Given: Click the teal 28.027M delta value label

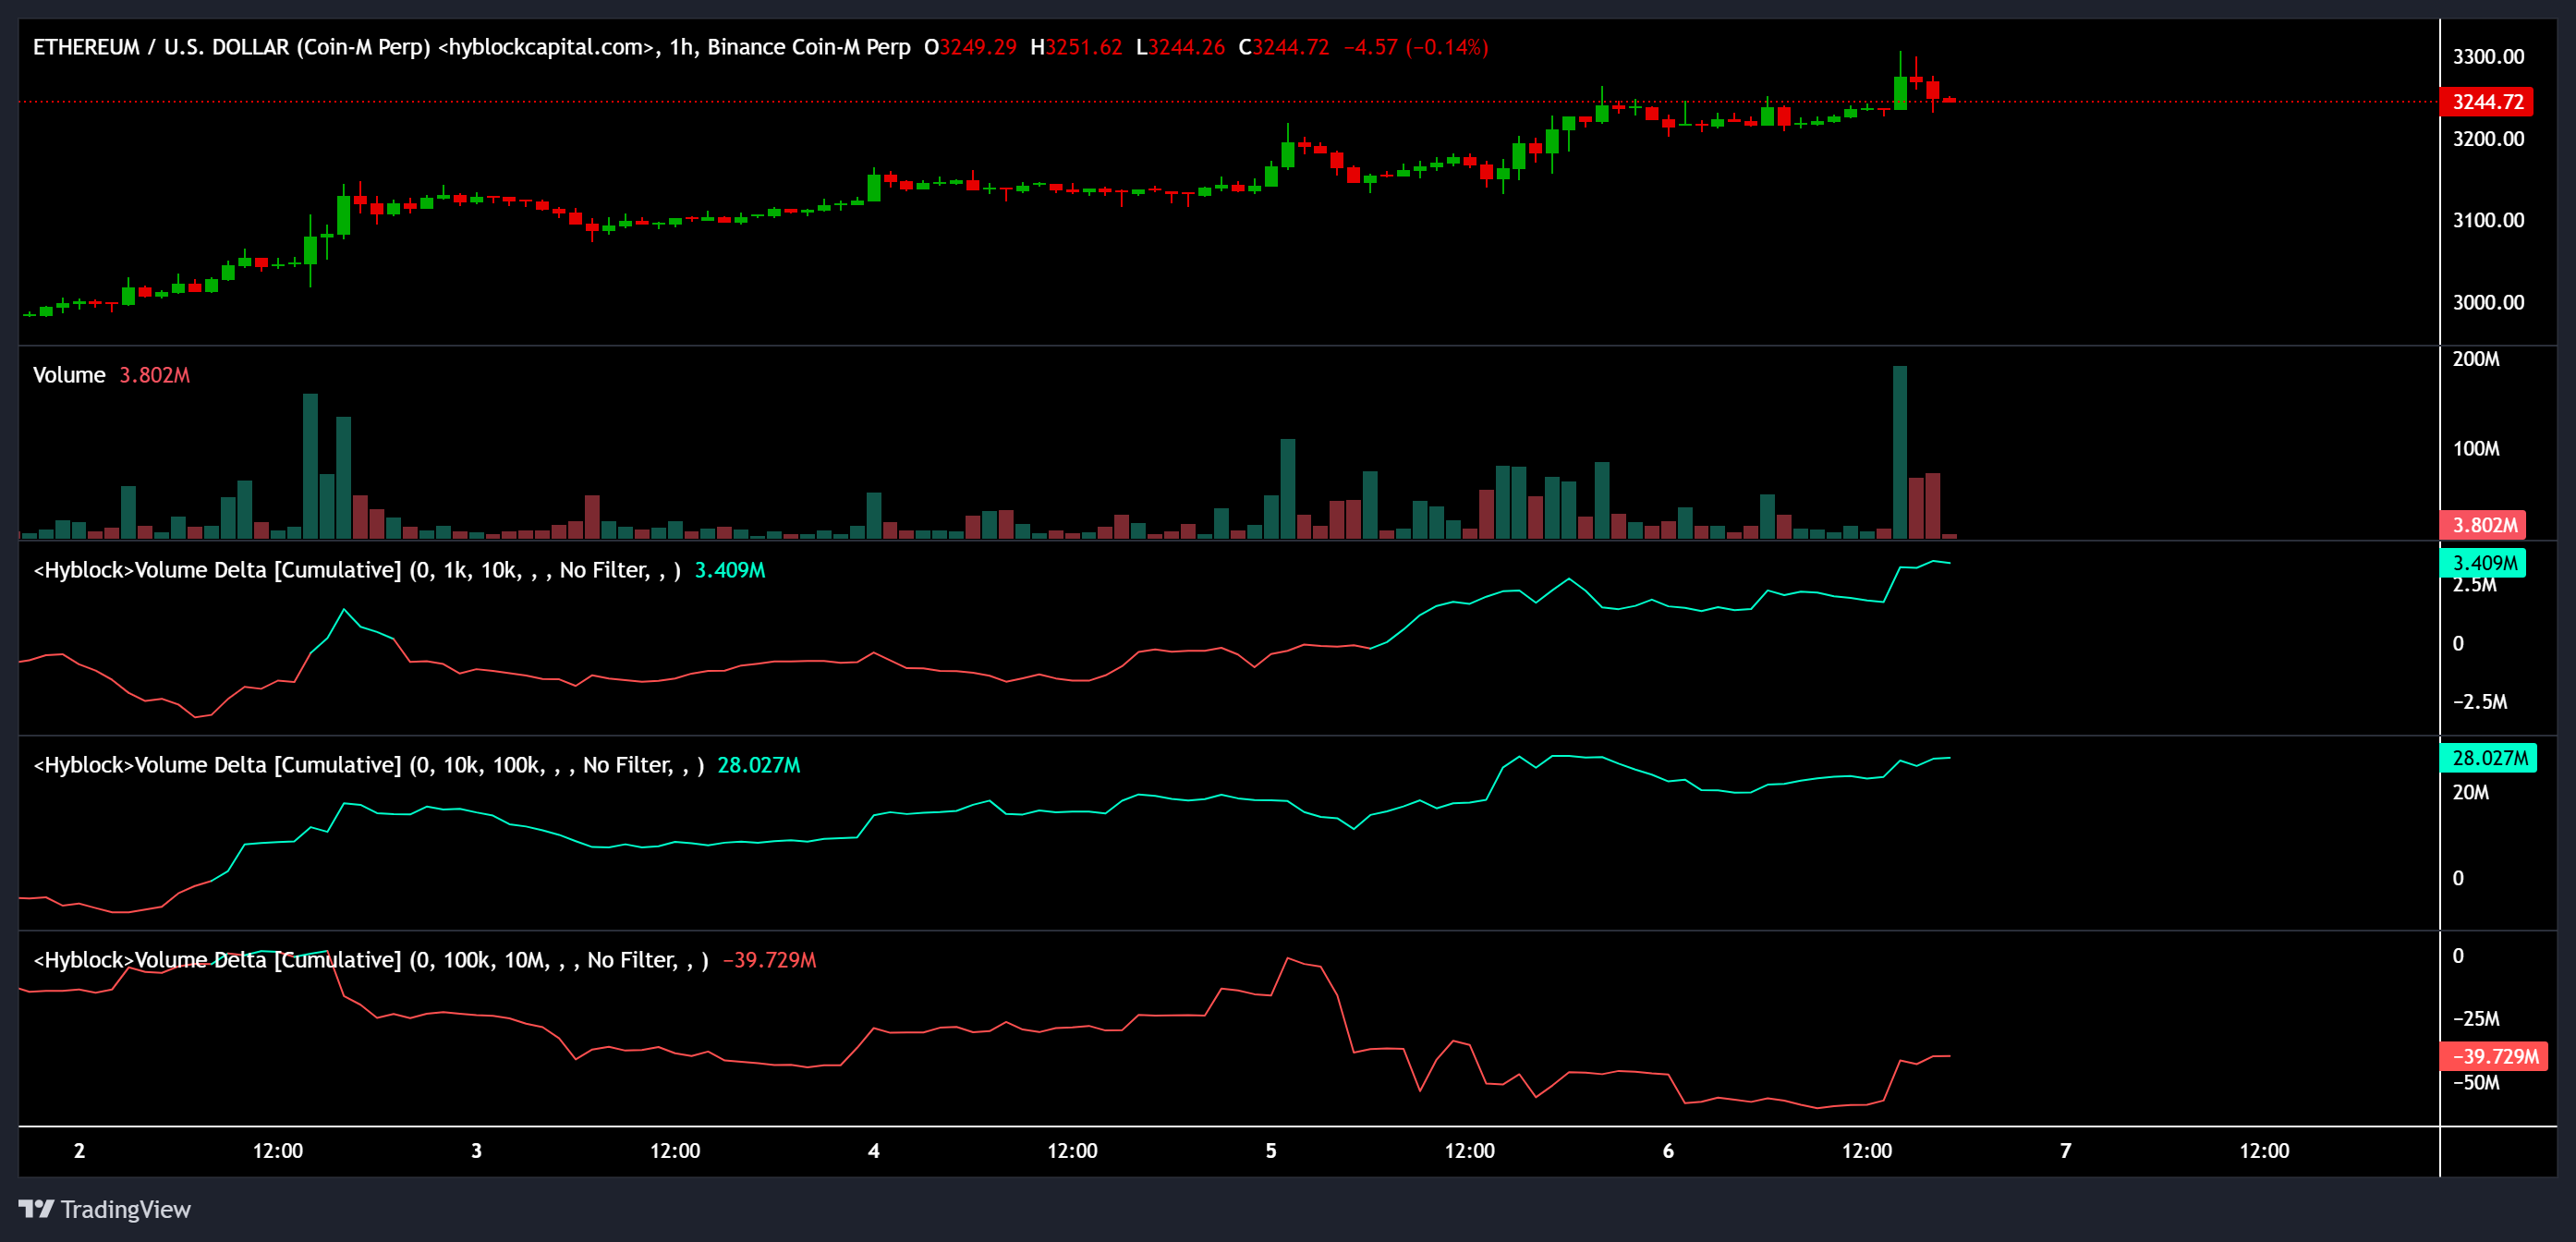Looking at the screenshot, I should tap(2489, 759).
